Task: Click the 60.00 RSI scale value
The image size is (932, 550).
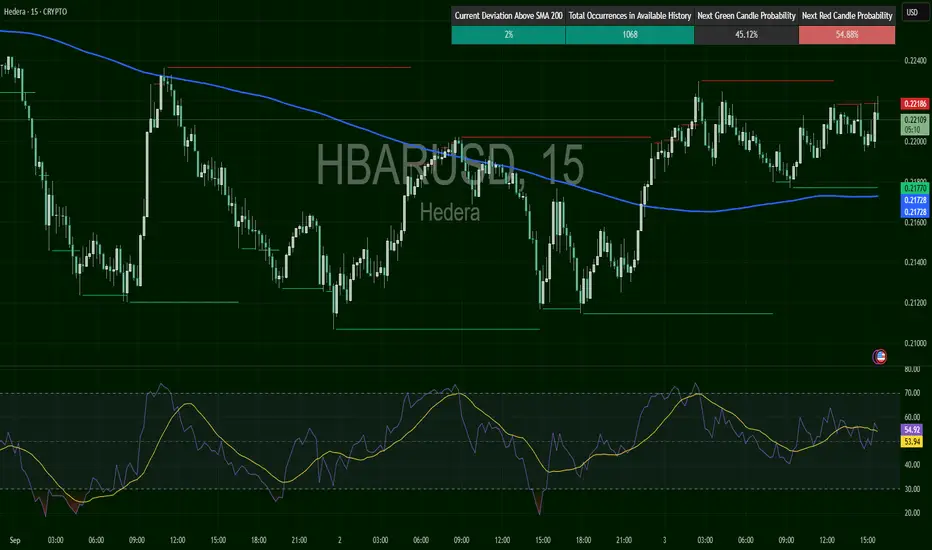Action: point(912,417)
